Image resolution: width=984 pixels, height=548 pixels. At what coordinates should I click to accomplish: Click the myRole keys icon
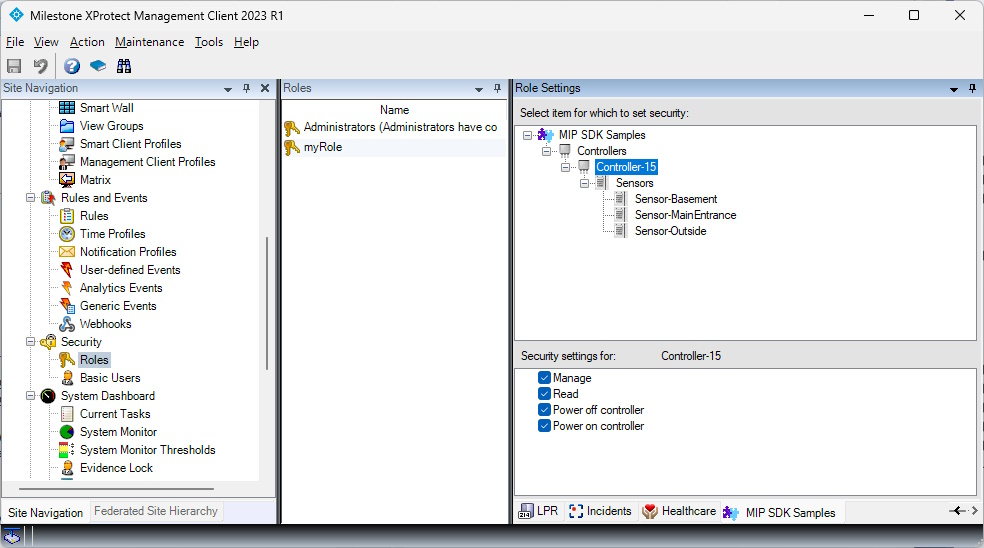click(292, 148)
